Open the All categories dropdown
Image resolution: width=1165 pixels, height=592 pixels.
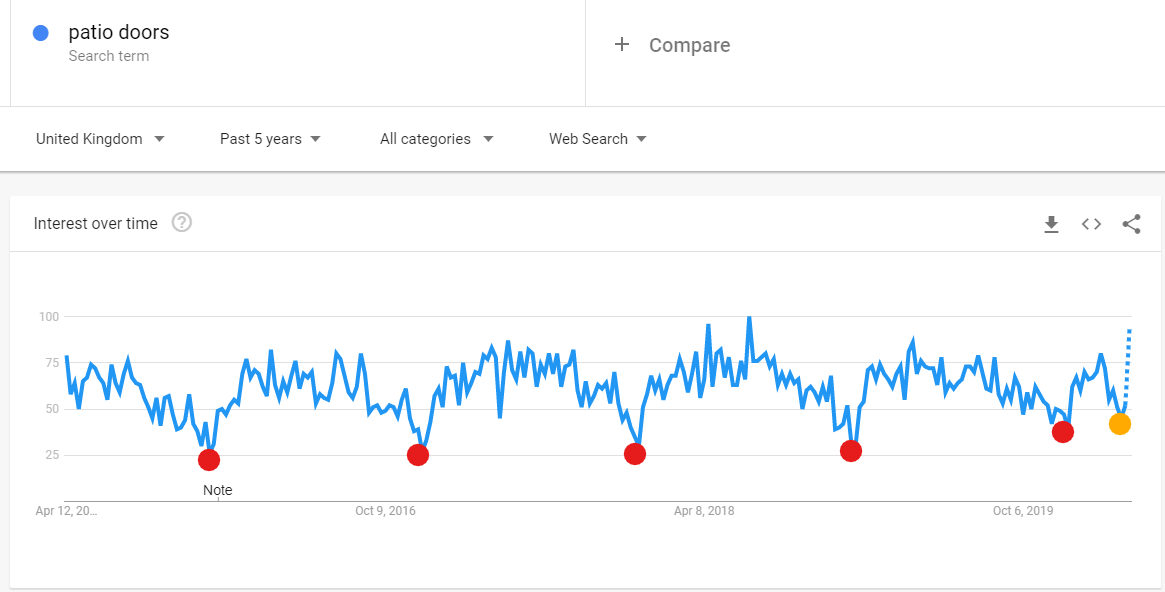pos(437,139)
